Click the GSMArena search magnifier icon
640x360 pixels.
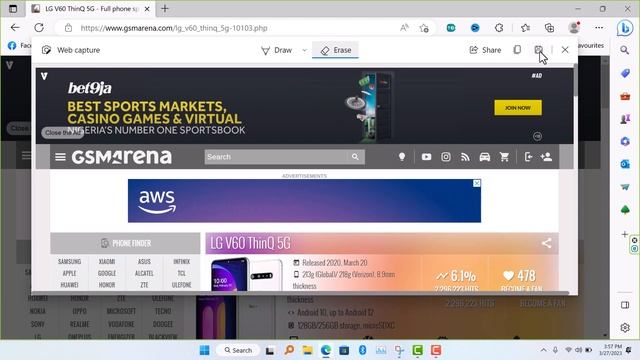356,157
